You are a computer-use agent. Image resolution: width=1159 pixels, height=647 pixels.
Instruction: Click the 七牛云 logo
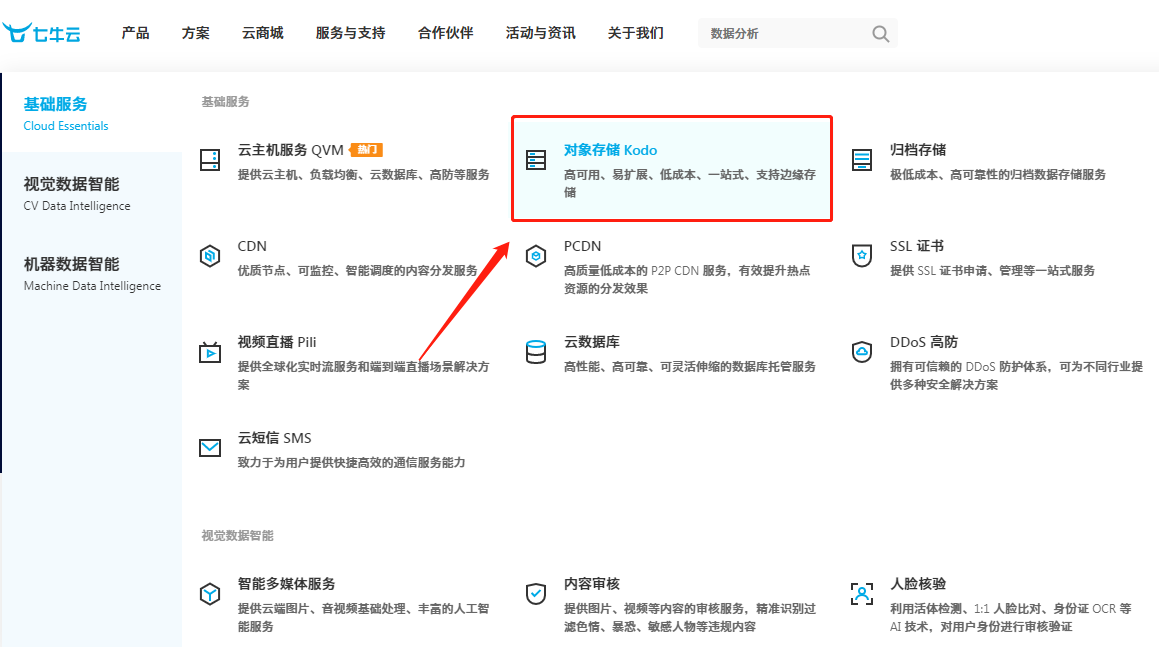tap(41, 33)
